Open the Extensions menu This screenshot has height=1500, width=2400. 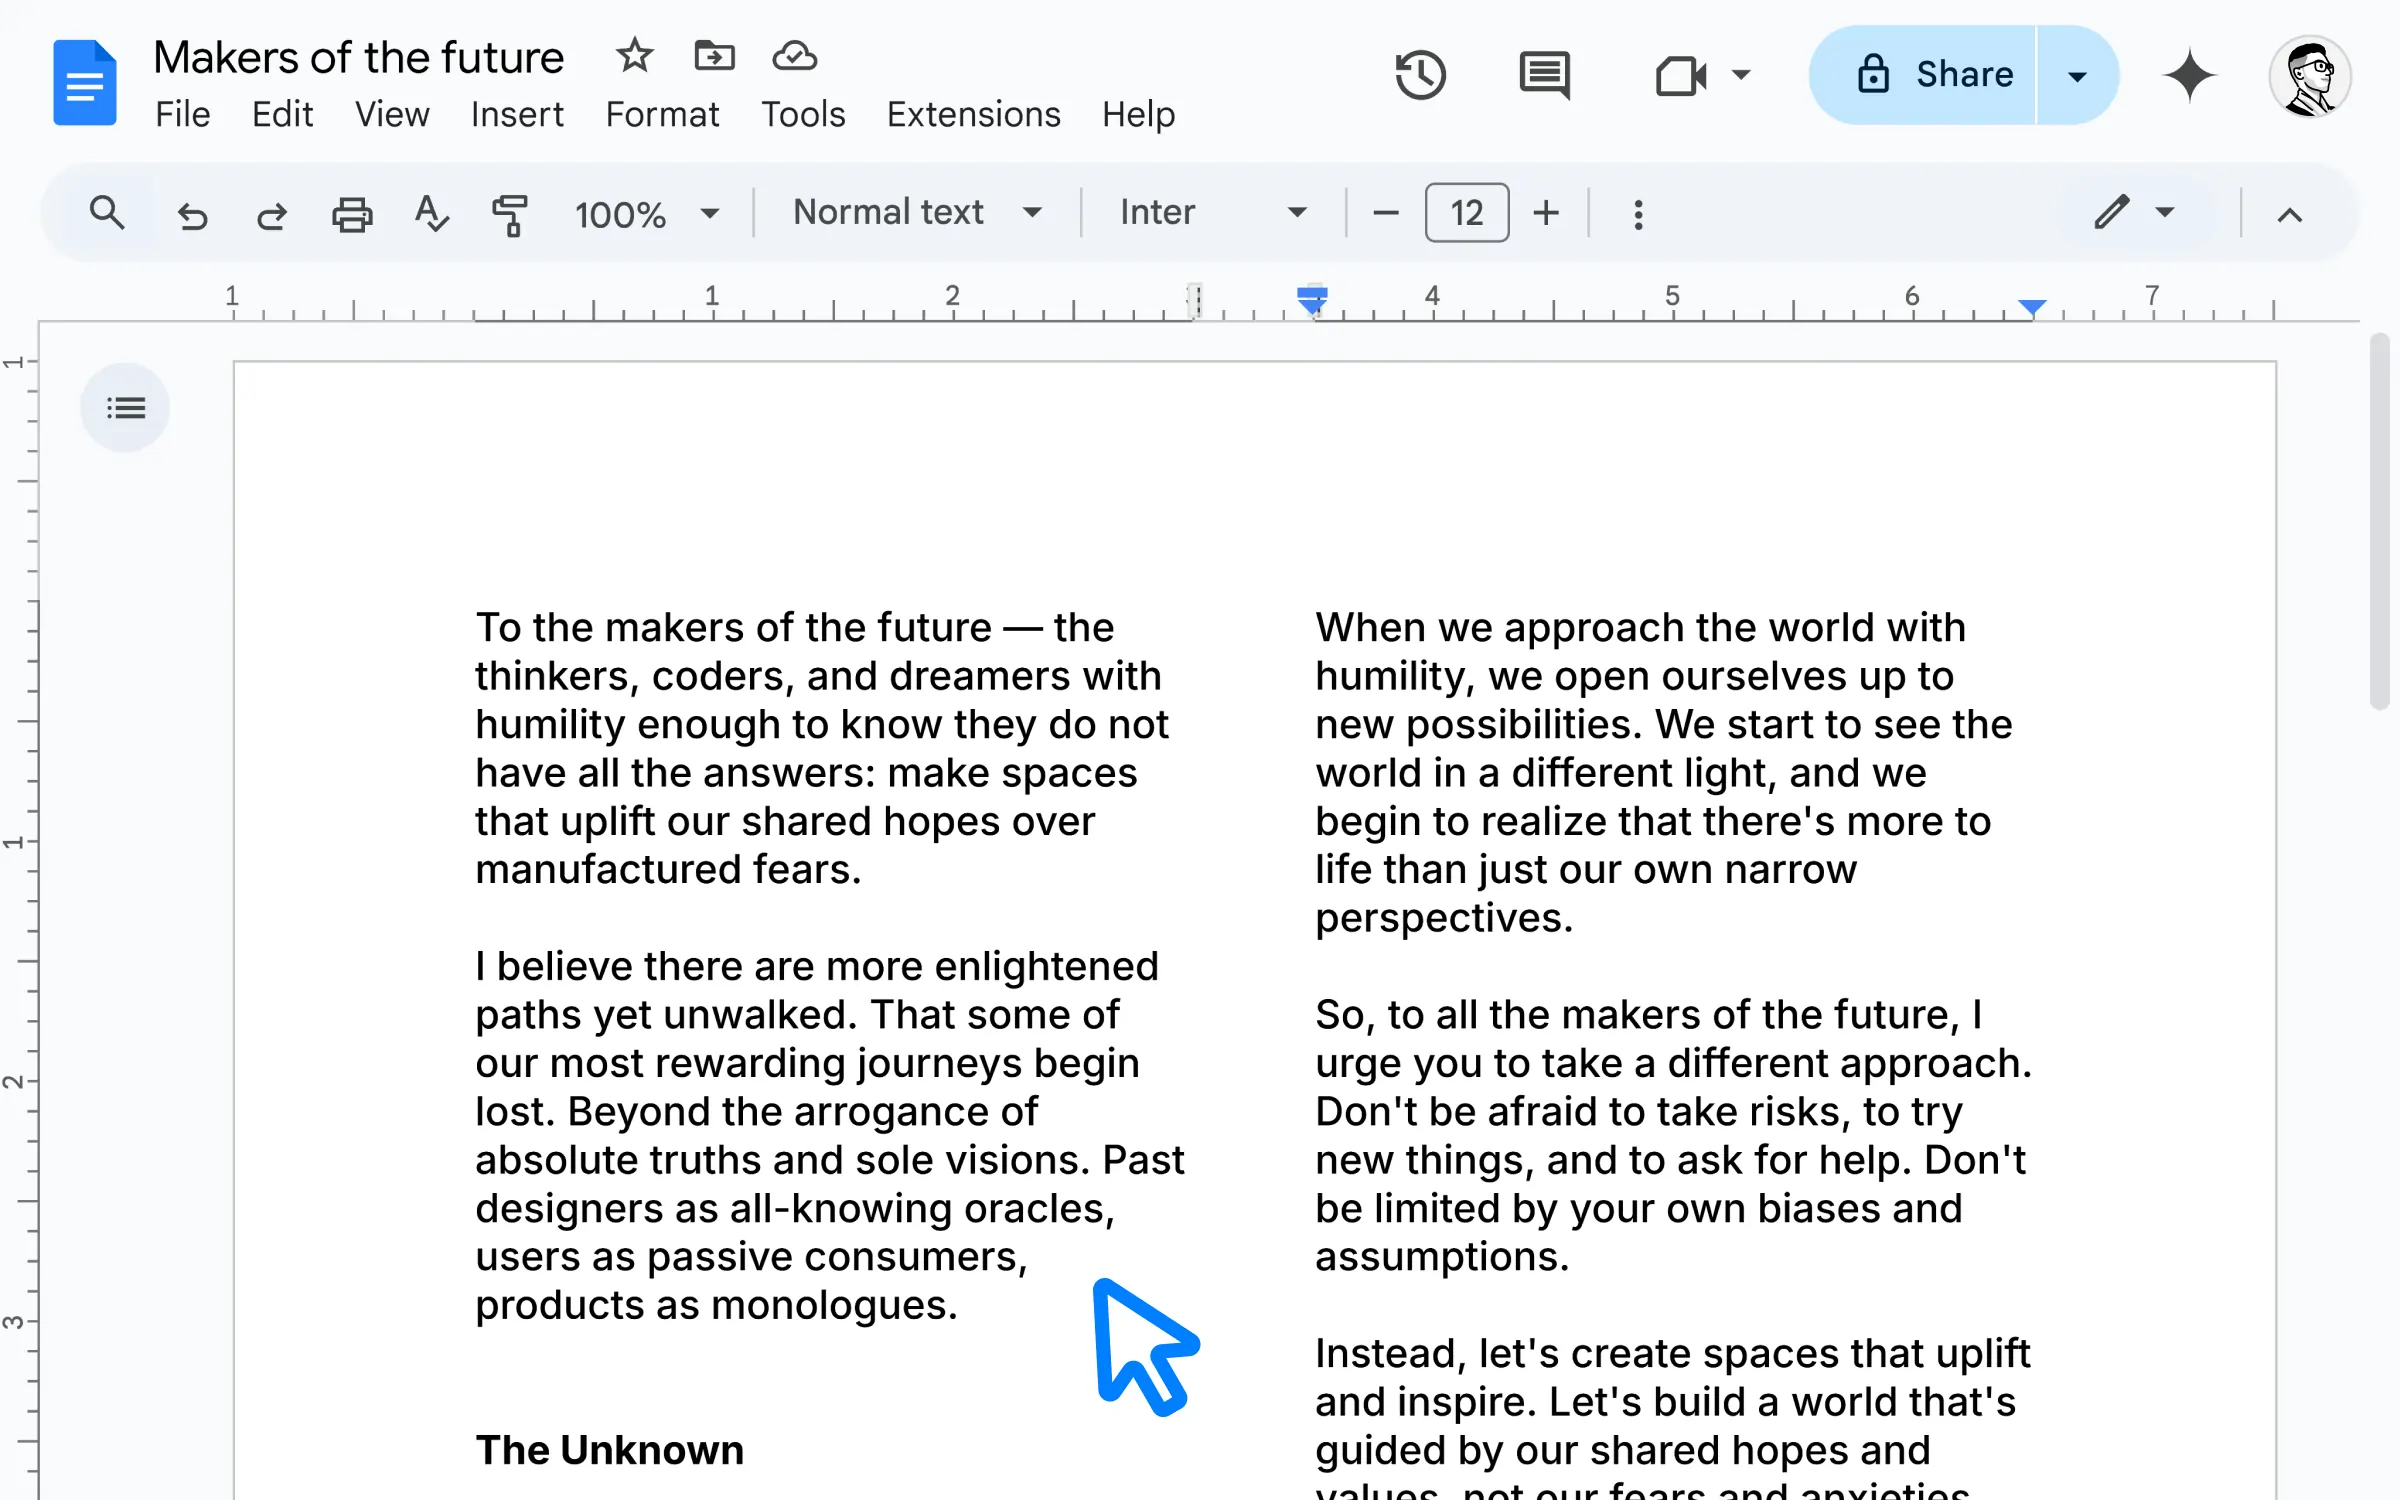coord(975,114)
